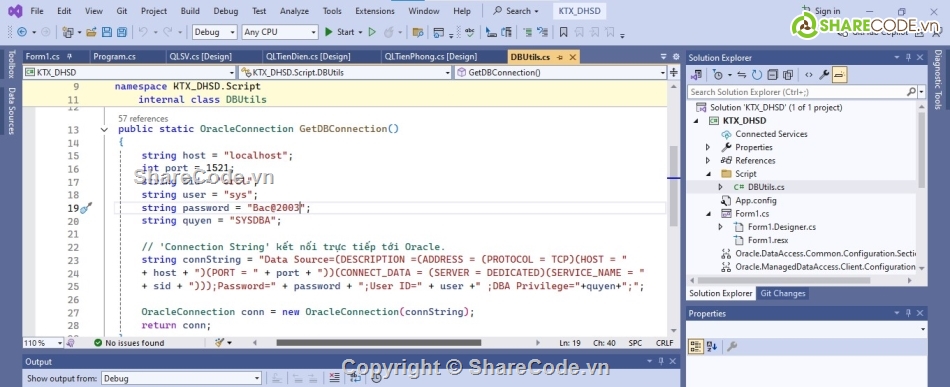Click the Properties panel Categorized view button

coord(696,346)
